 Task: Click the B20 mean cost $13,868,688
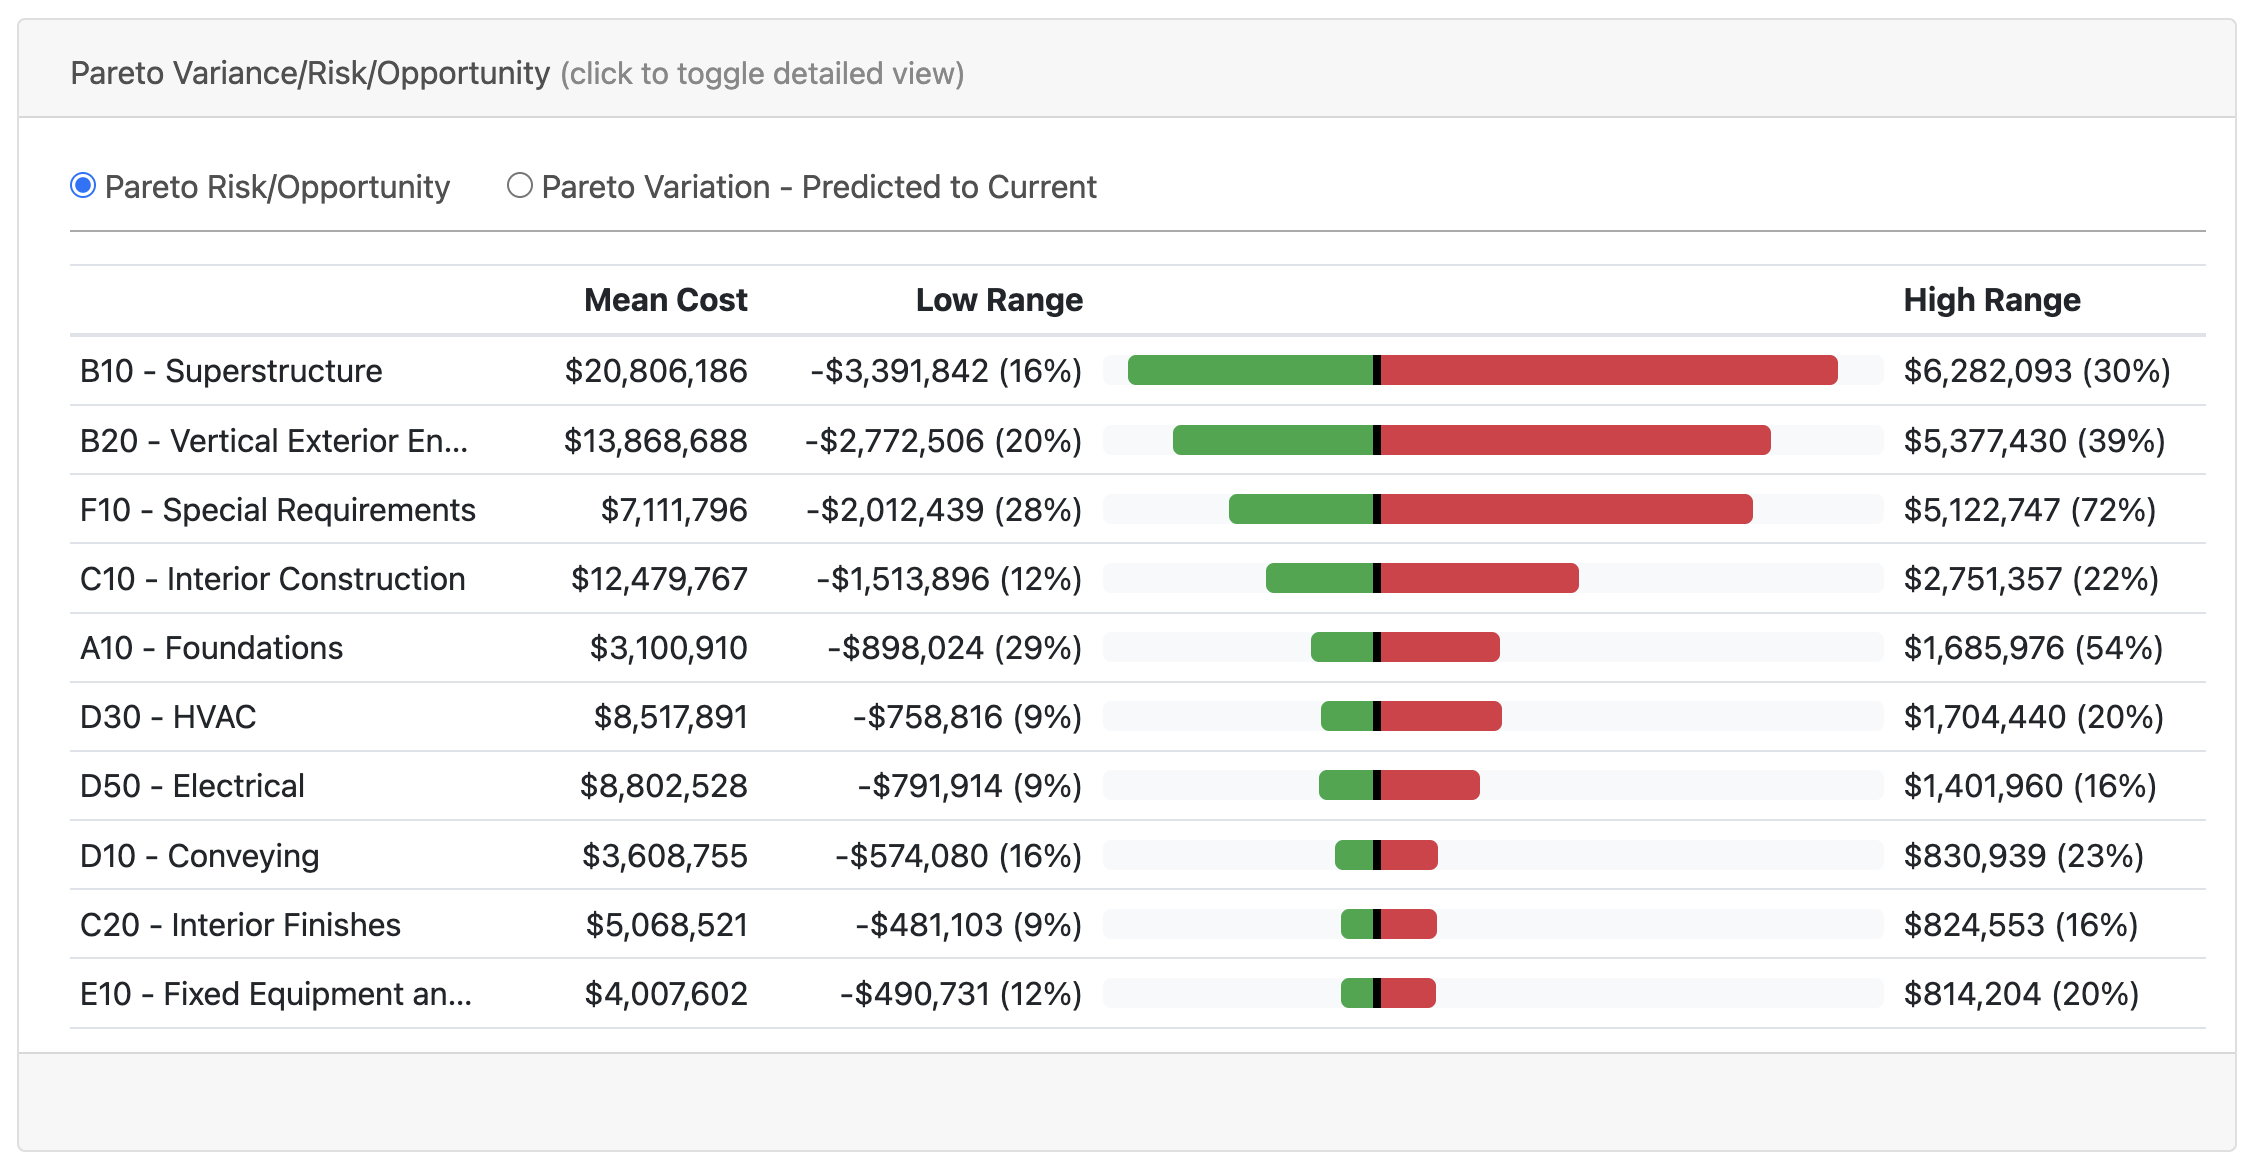[x=655, y=441]
